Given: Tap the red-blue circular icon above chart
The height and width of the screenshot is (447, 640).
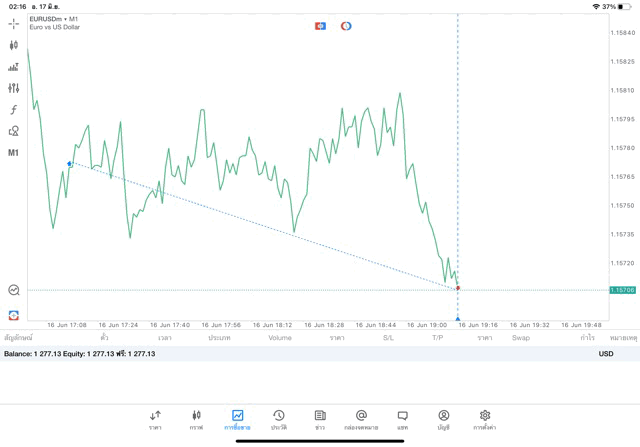Looking at the screenshot, I should click(x=346, y=26).
